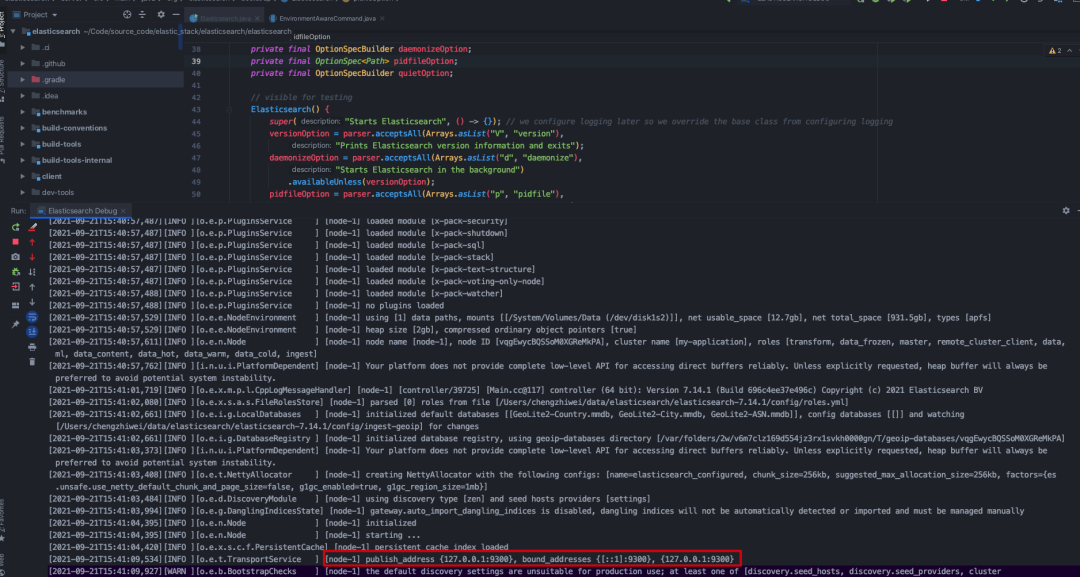Click the exit icon in Run panel
Viewport: 1080px width, 577px height.
pos(15,287)
